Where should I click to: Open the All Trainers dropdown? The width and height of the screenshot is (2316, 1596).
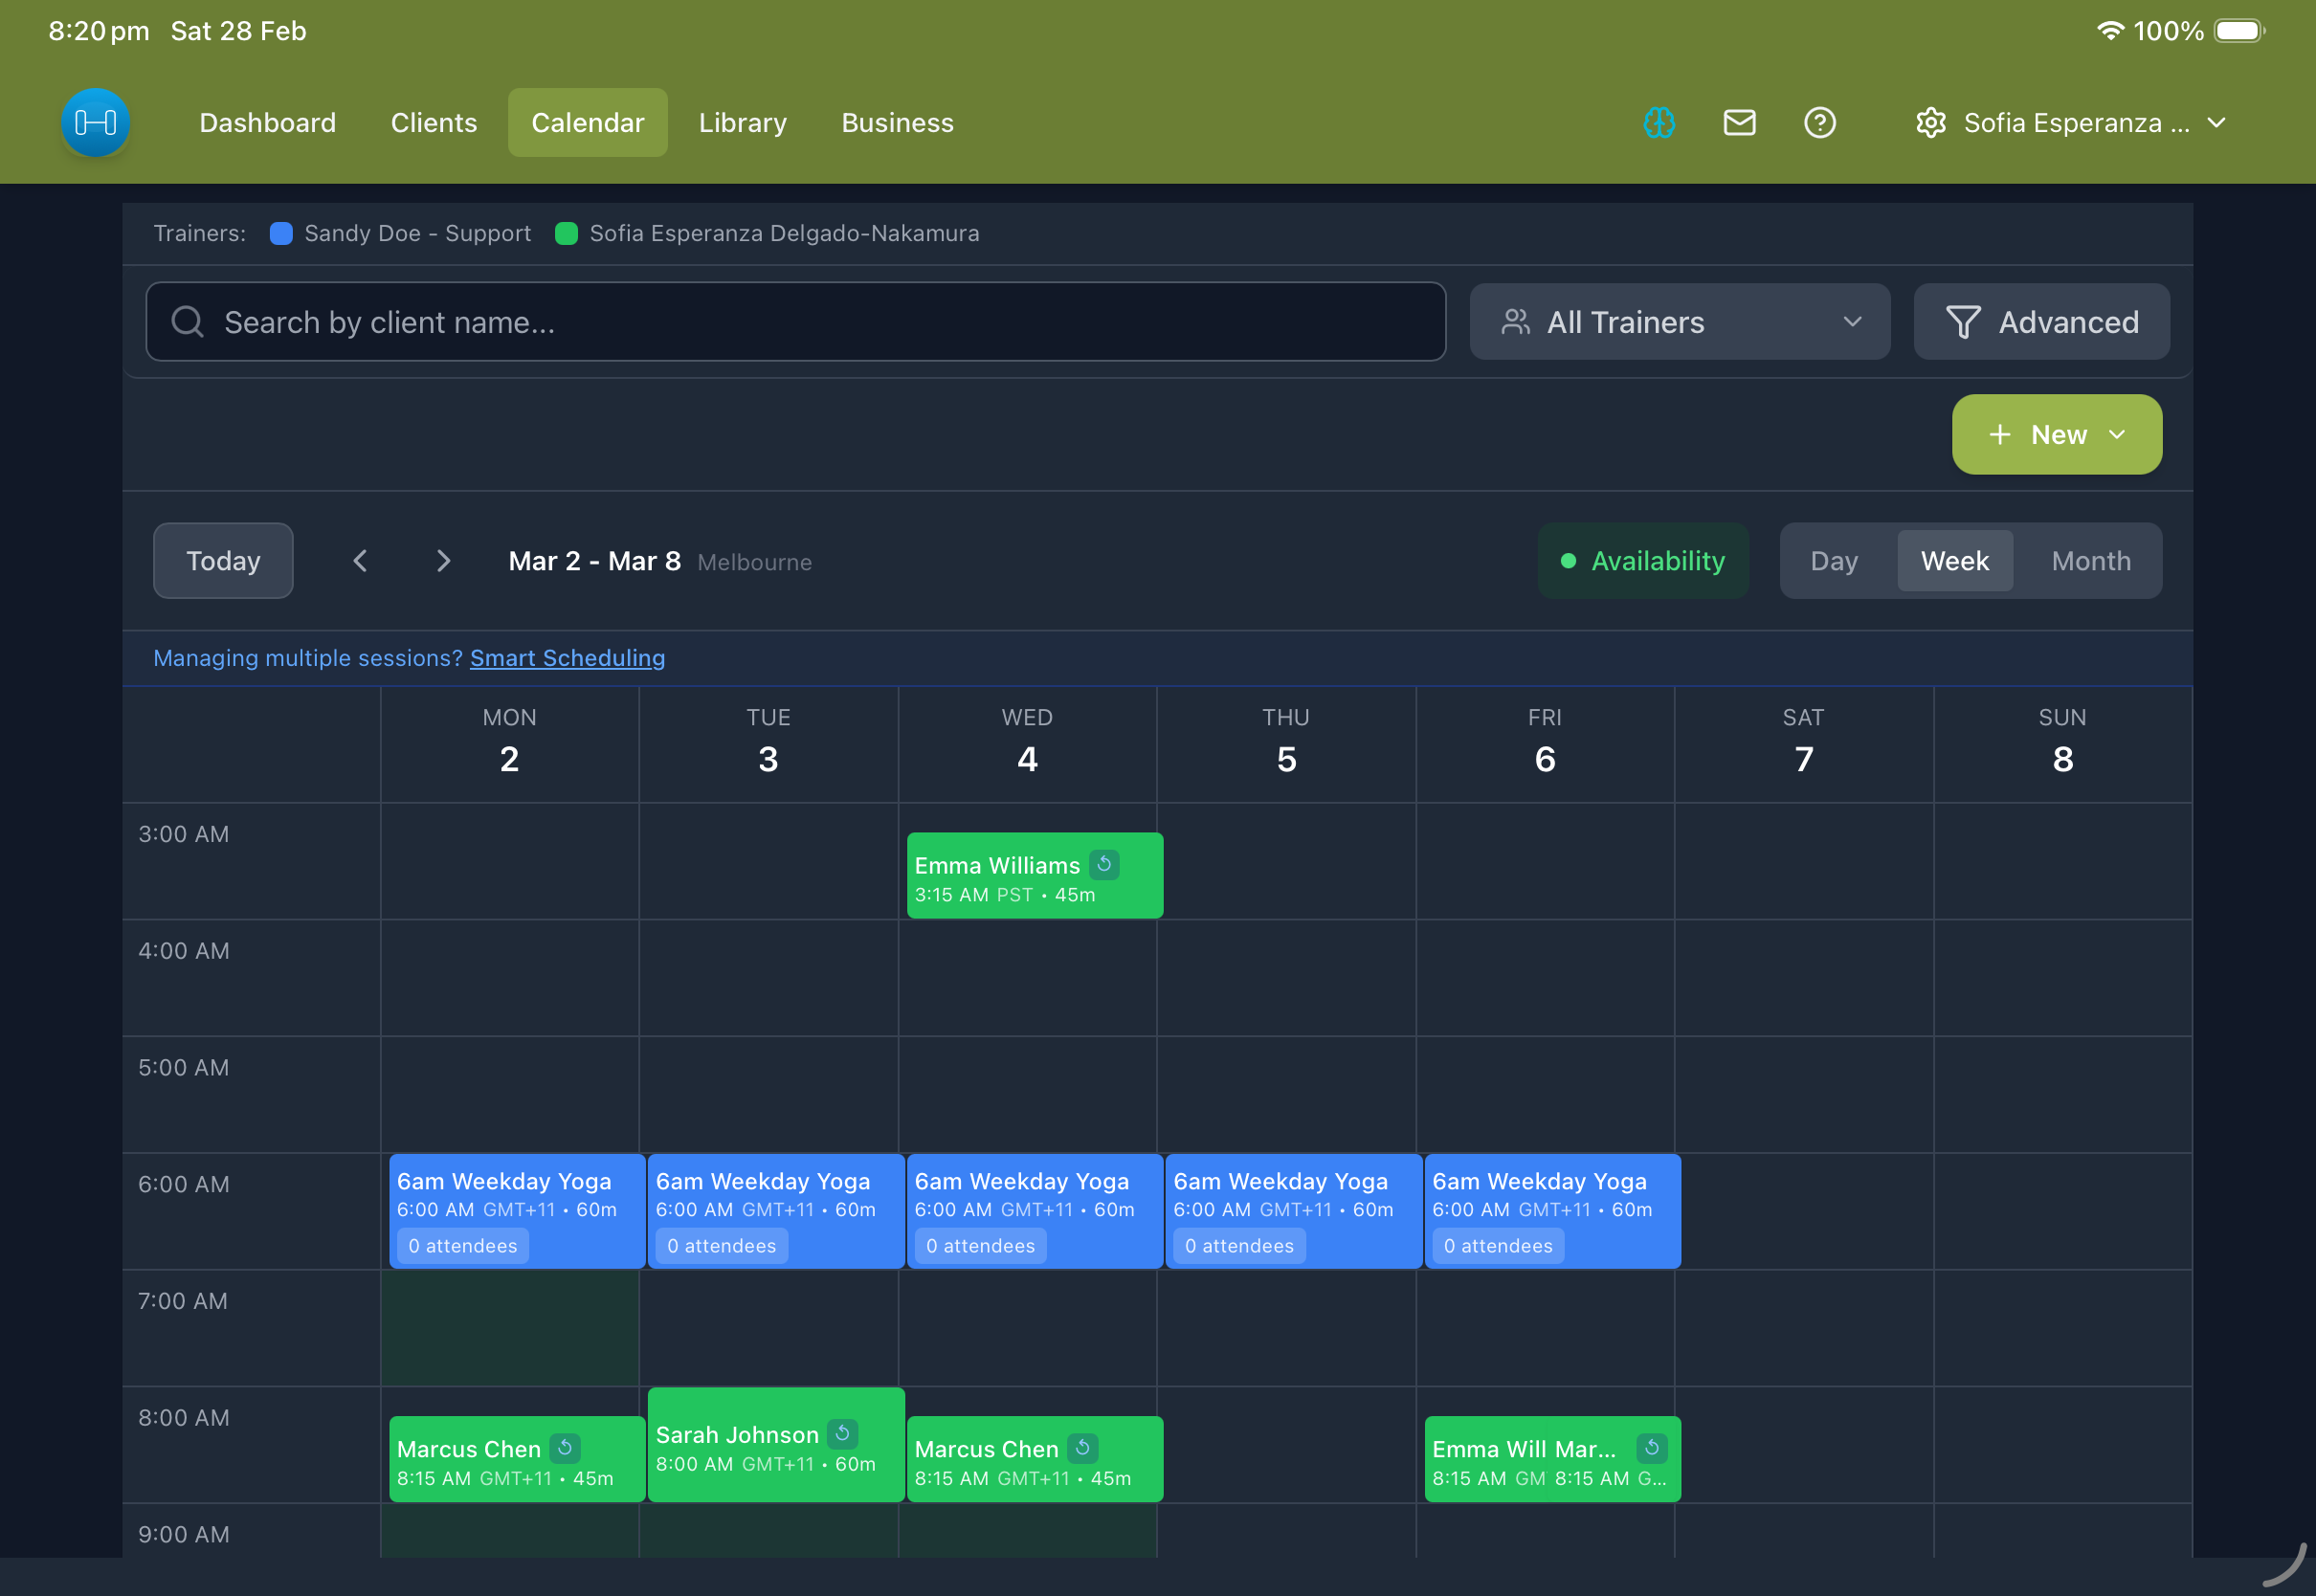coord(1679,322)
